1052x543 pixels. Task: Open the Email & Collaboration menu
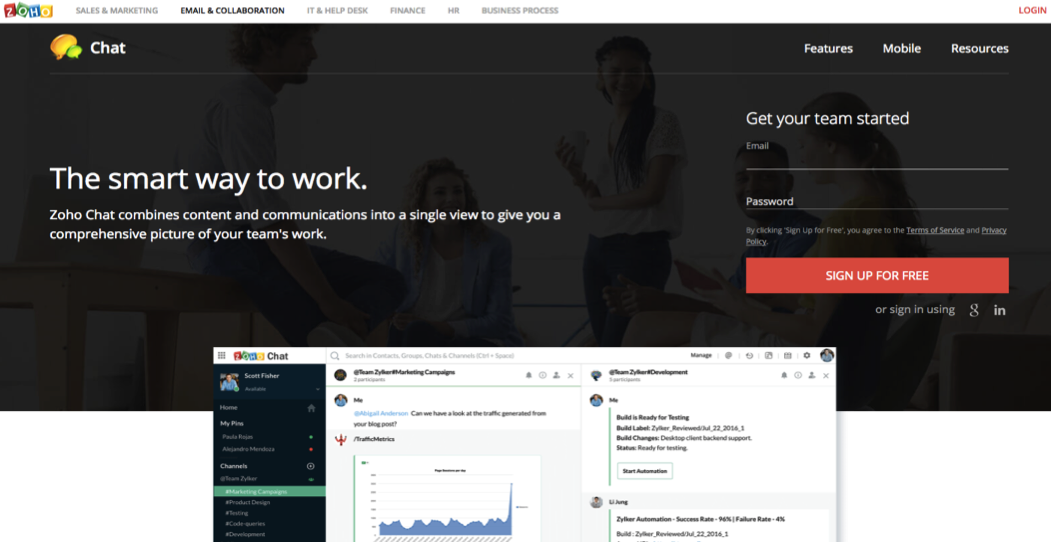232,11
